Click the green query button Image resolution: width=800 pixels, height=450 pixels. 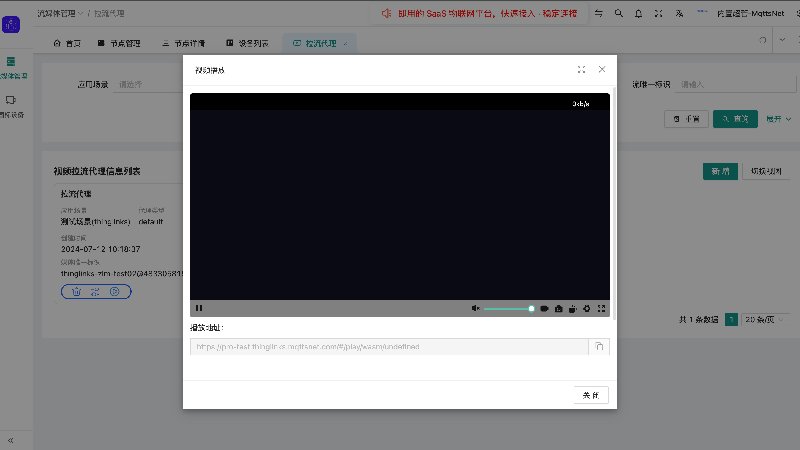point(735,119)
